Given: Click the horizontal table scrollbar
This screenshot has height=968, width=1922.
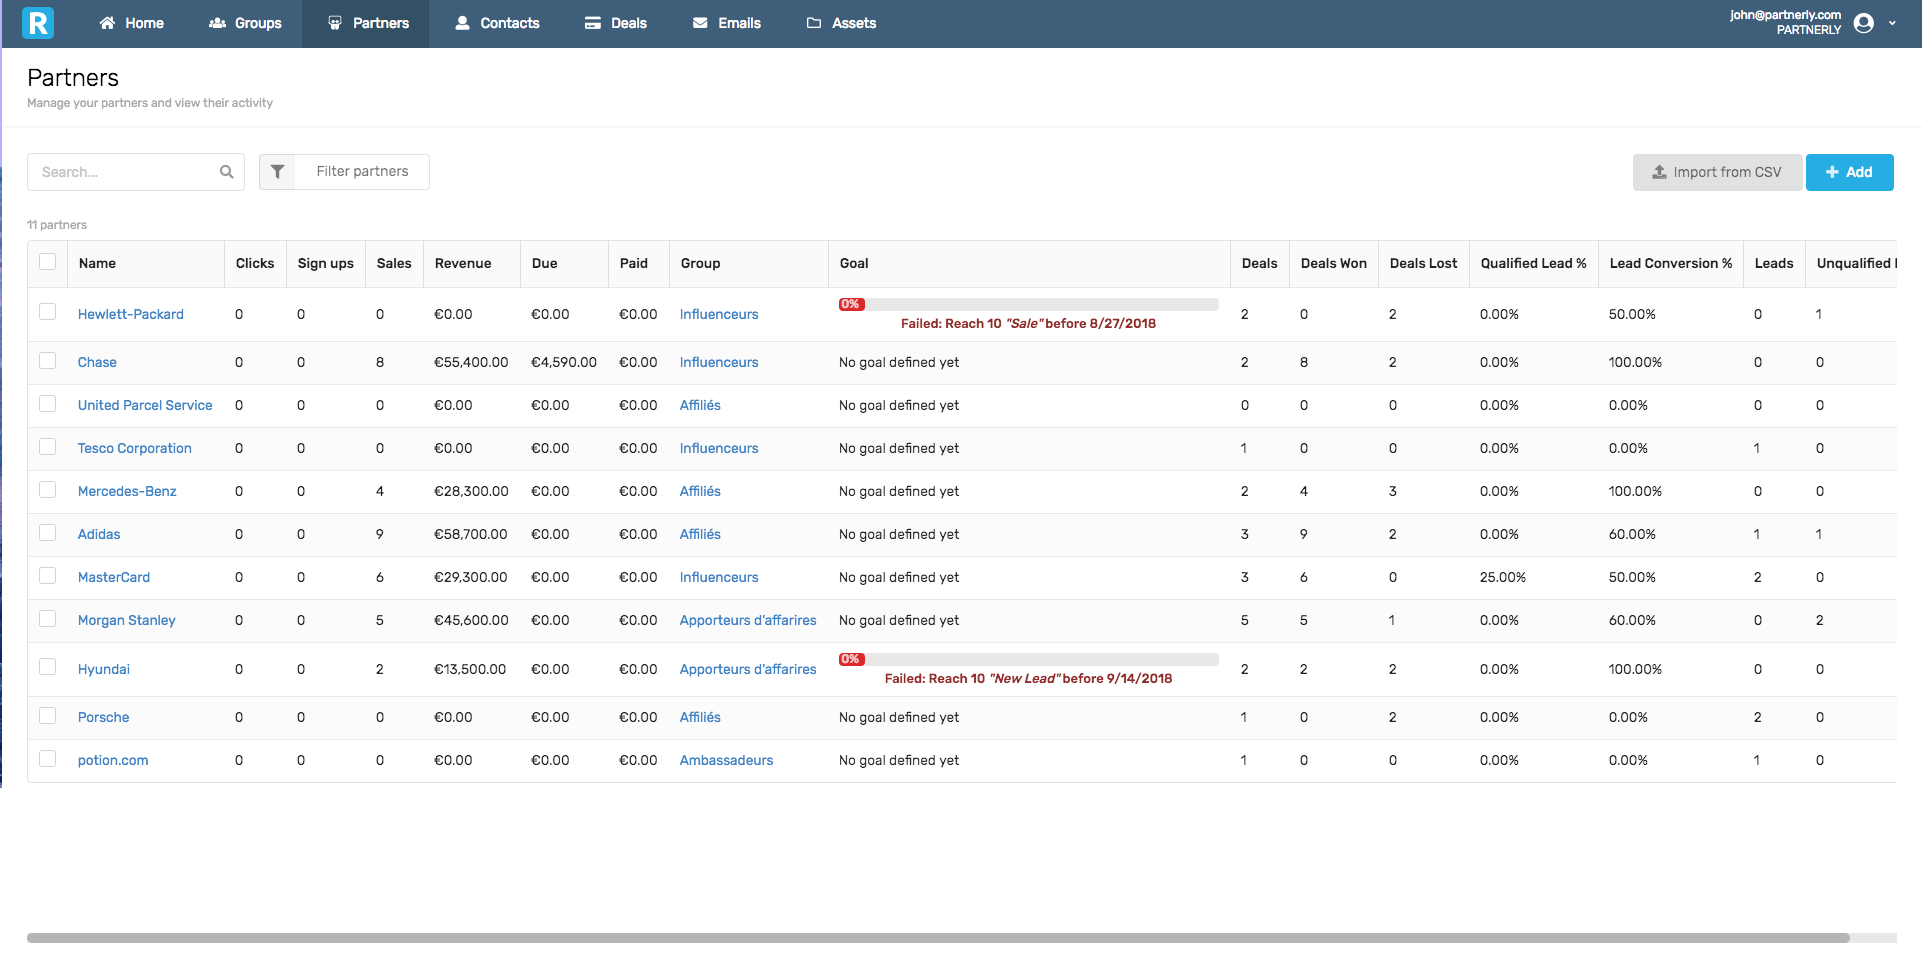Looking at the screenshot, I should [x=938, y=938].
